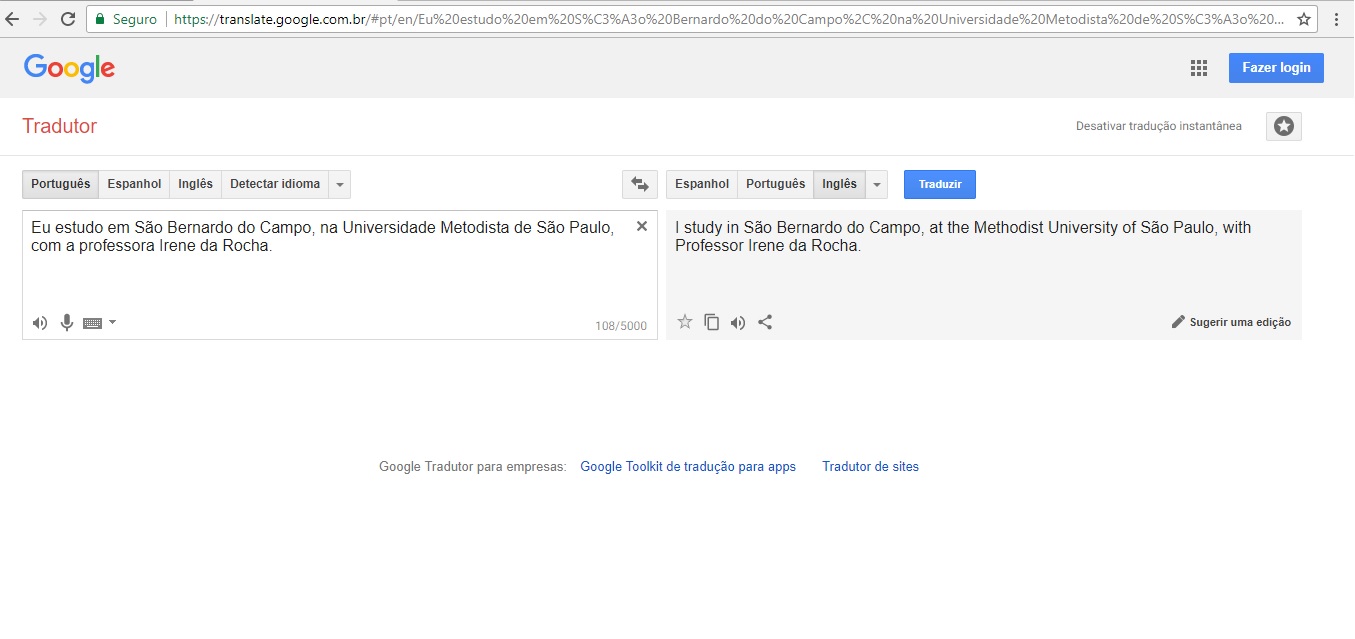
Task: Save translation by clicking the star
Action: pos(685,322)
